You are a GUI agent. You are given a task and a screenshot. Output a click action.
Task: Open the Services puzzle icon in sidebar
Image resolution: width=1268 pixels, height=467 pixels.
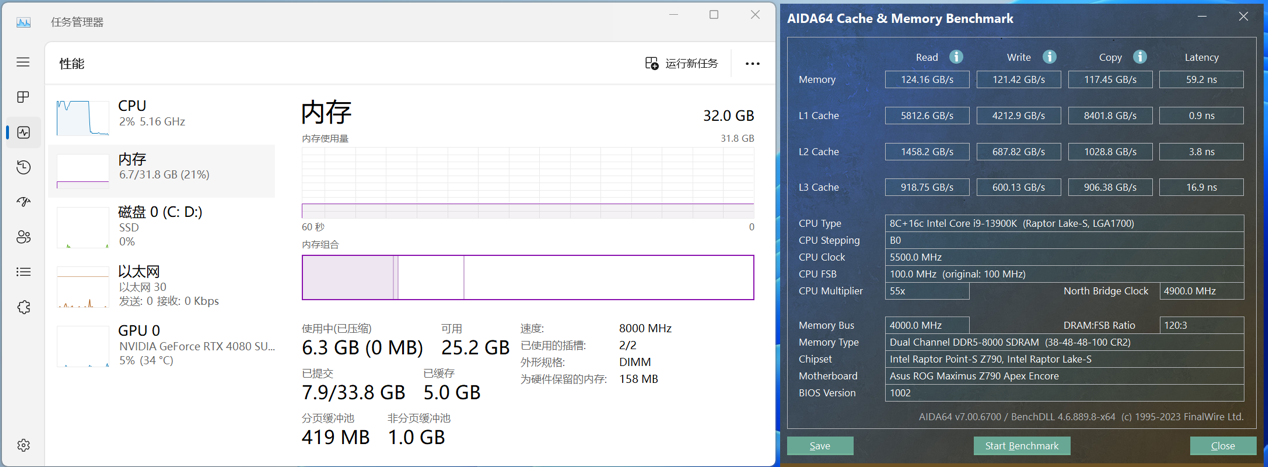[x=23, y=307]
